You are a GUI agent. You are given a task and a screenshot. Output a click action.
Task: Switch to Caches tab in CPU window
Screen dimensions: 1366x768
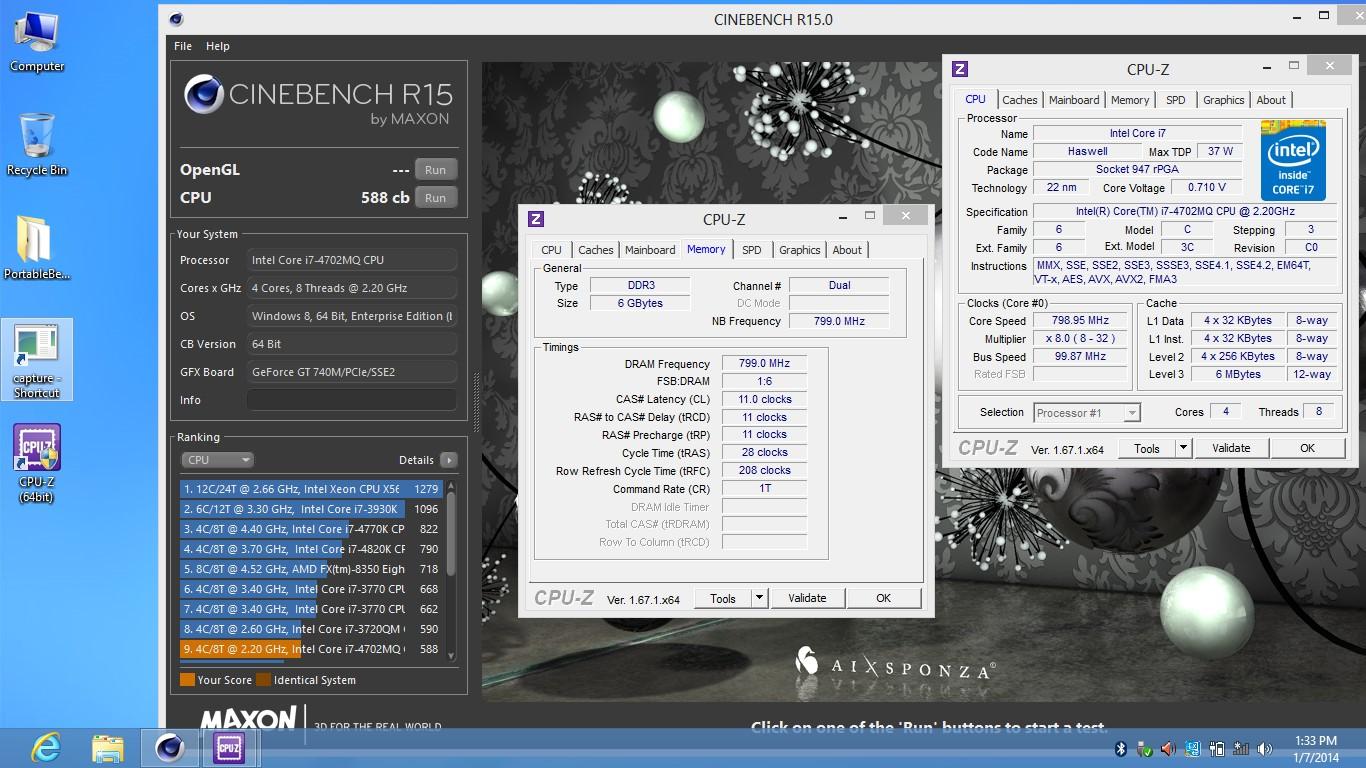coord(1020,100)
